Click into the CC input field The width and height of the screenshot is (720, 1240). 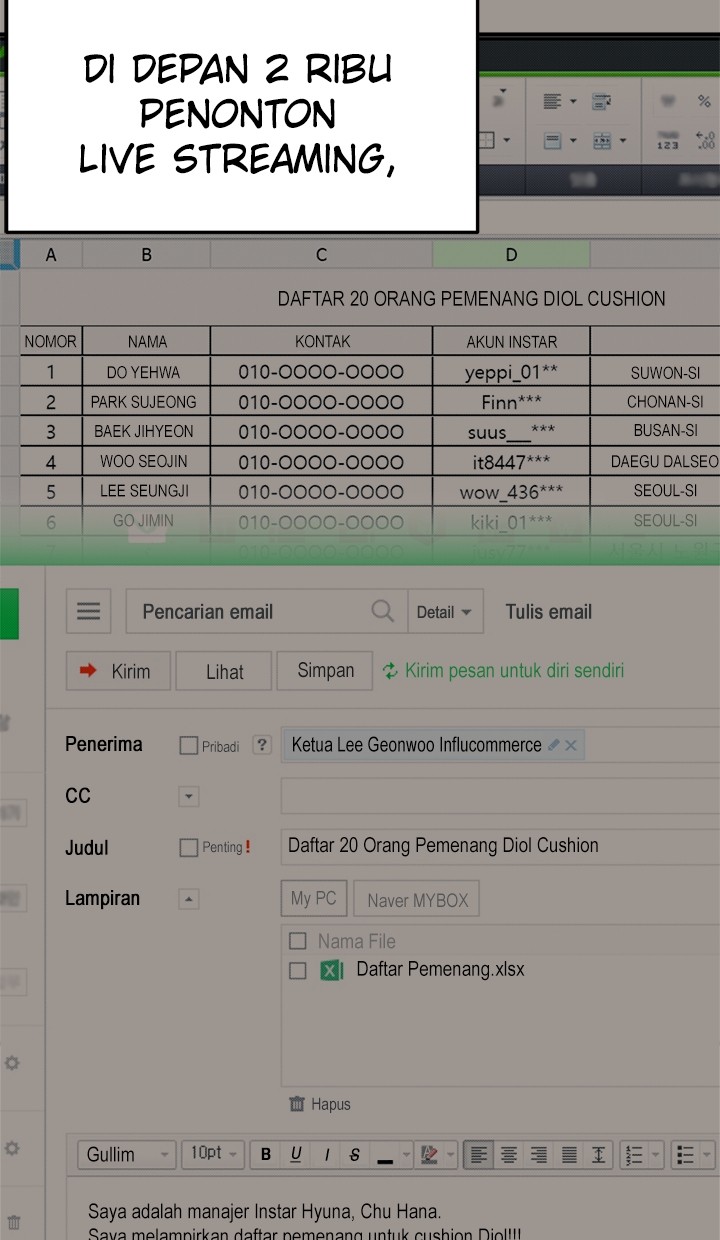[500, 797]
